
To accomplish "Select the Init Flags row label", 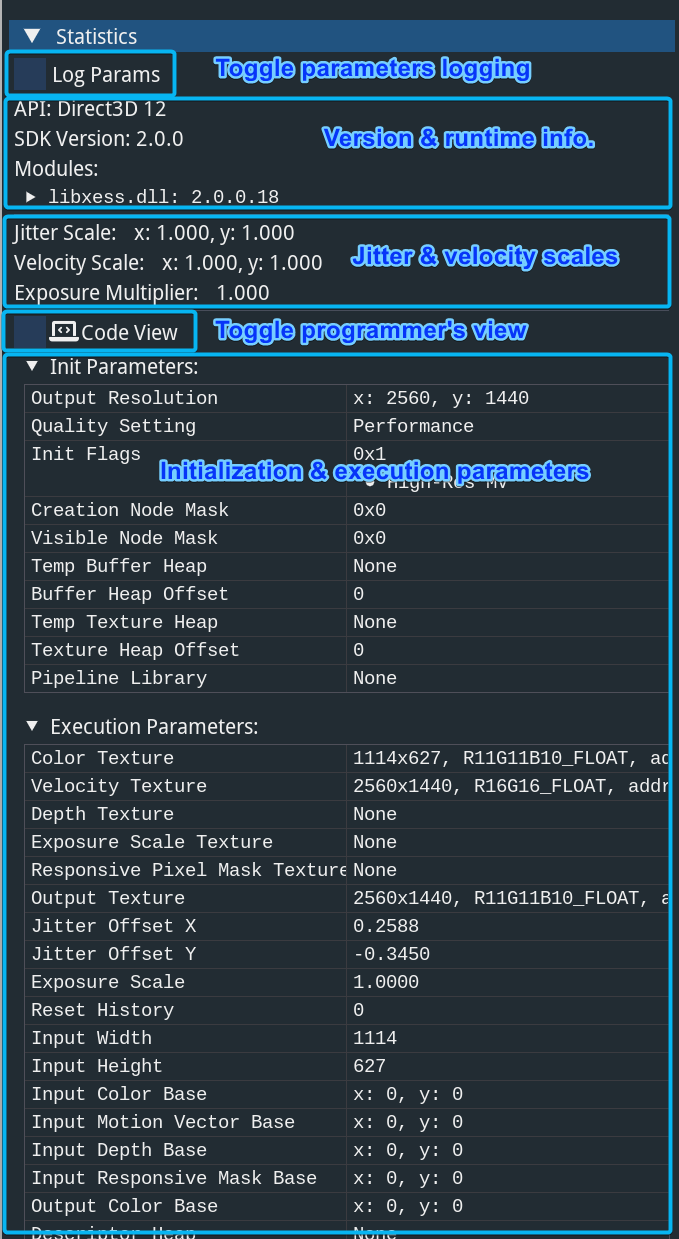I will coord(86,454).
